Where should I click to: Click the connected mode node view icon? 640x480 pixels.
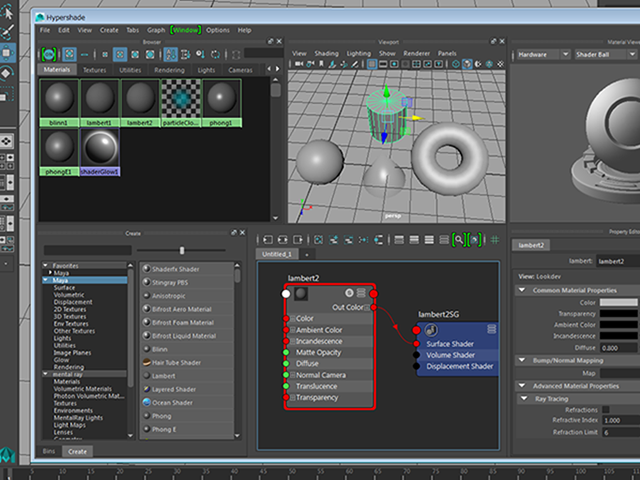tap(414, 240)
